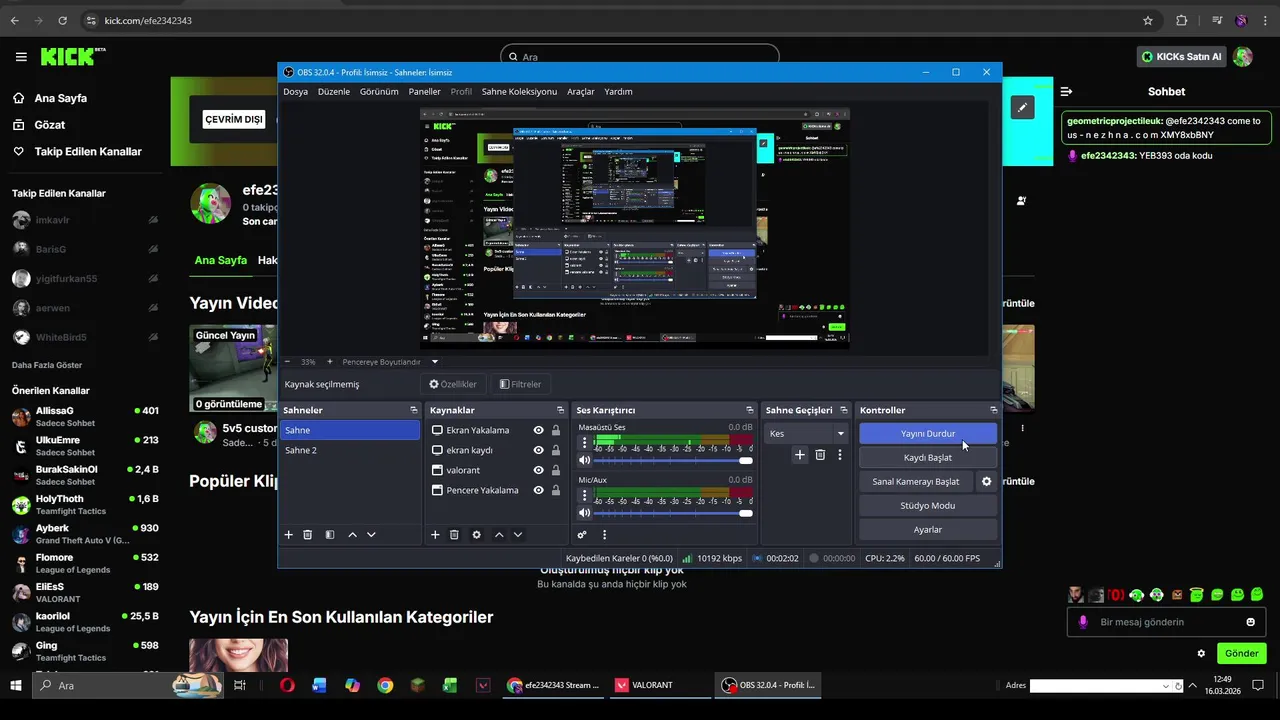Collapse Kick chat panel arrow icon
This screenshot has width=1280, height=720.
click(1067, 91)
